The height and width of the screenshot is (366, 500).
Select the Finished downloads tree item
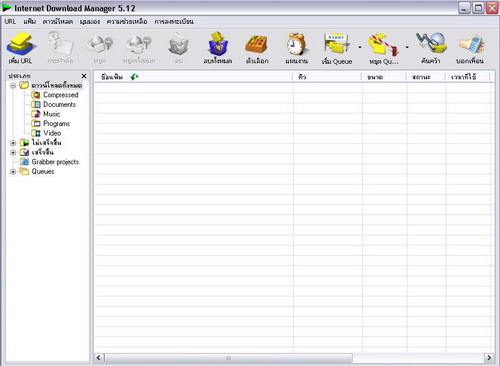(43, 152)
